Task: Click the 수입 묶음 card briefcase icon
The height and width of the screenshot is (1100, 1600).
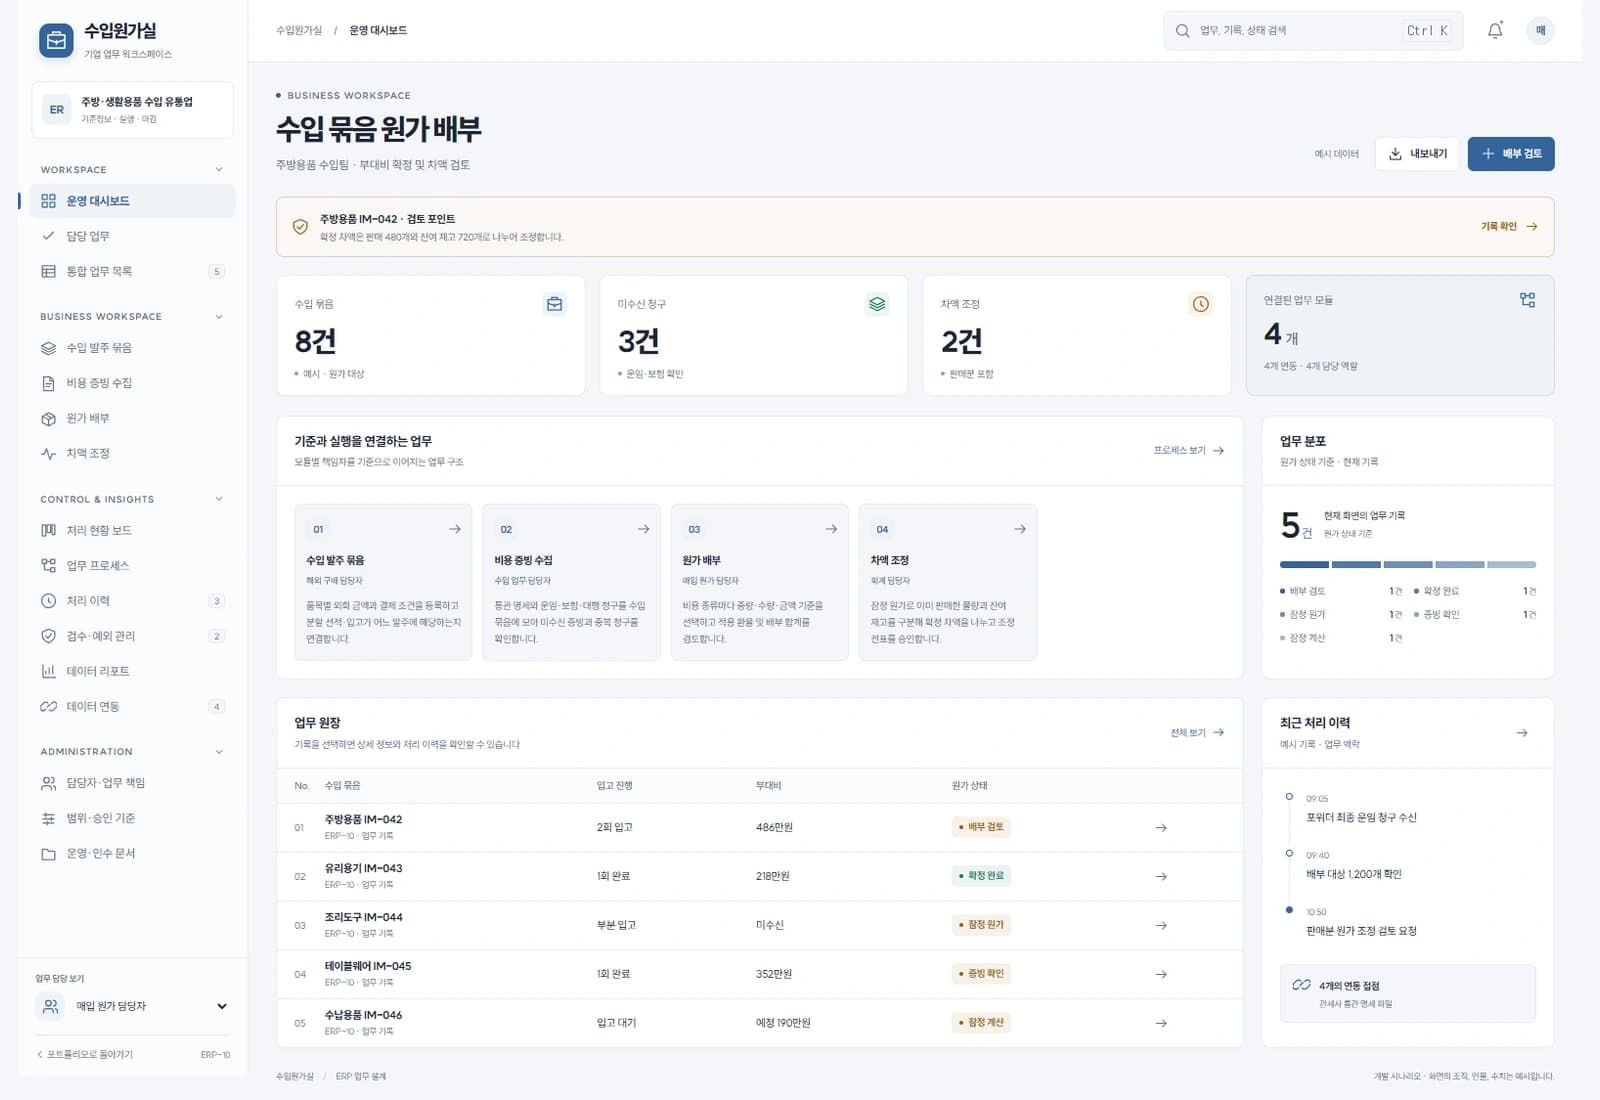Action: pos(554,304)
